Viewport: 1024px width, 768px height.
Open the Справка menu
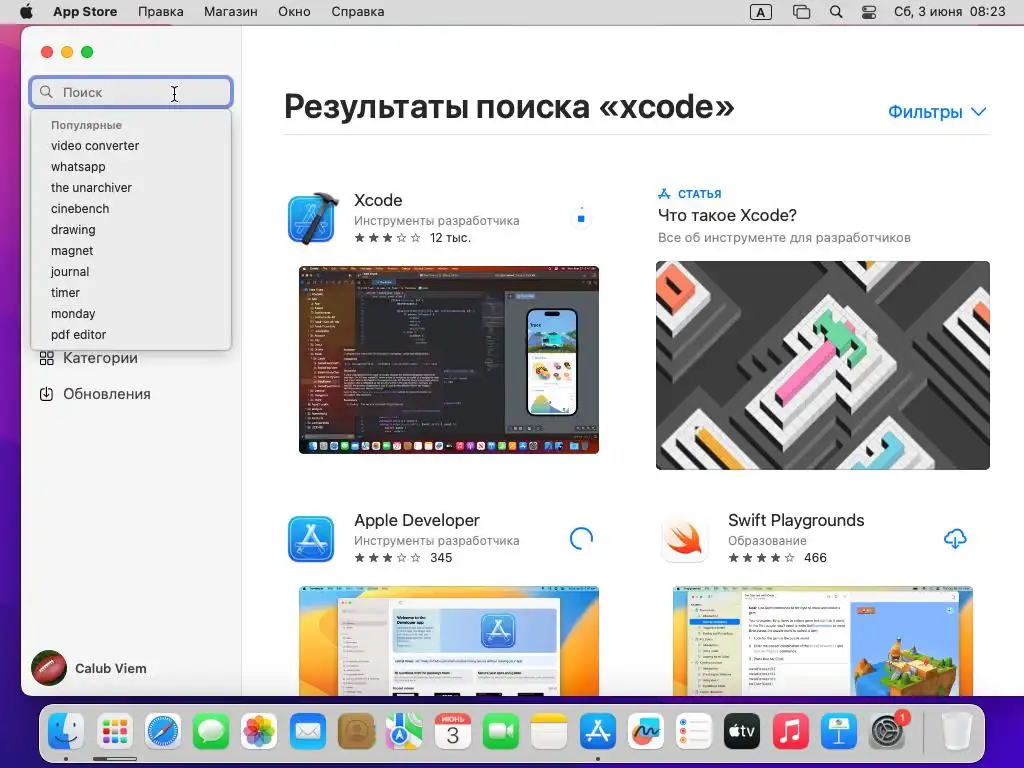click(x=357, y=12)
